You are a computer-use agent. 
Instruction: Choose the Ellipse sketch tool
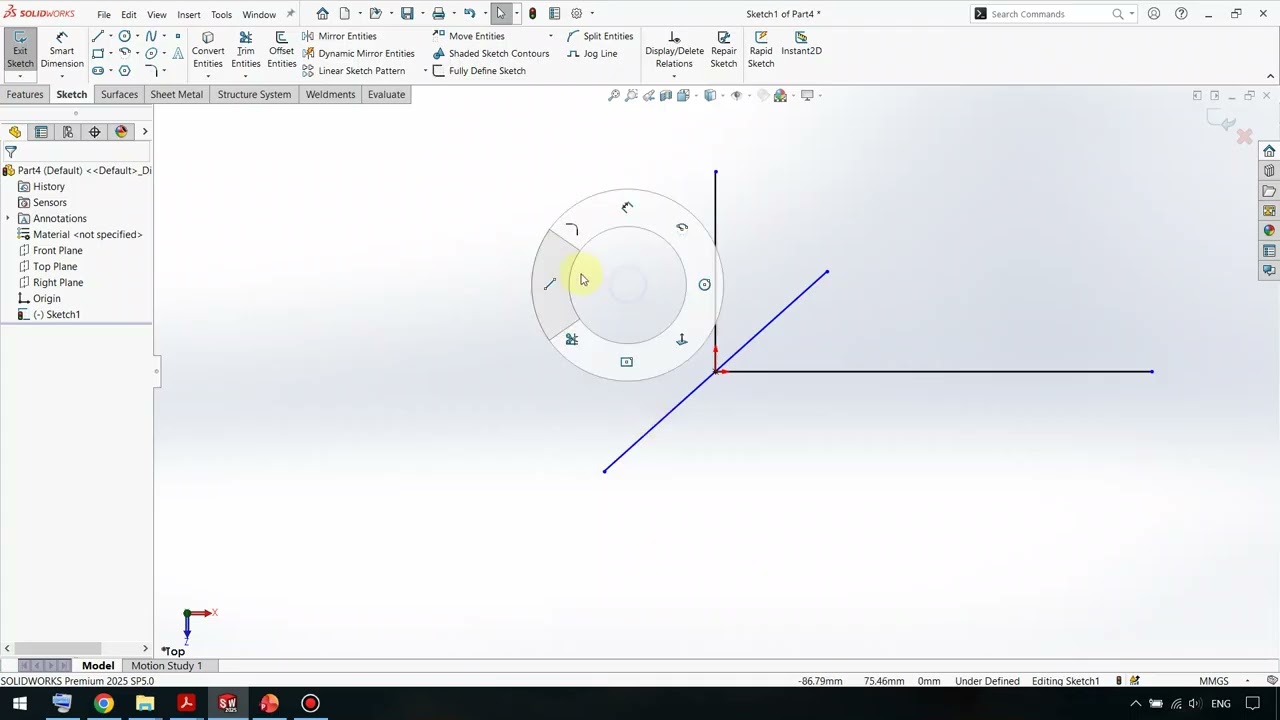coord(151,53)
